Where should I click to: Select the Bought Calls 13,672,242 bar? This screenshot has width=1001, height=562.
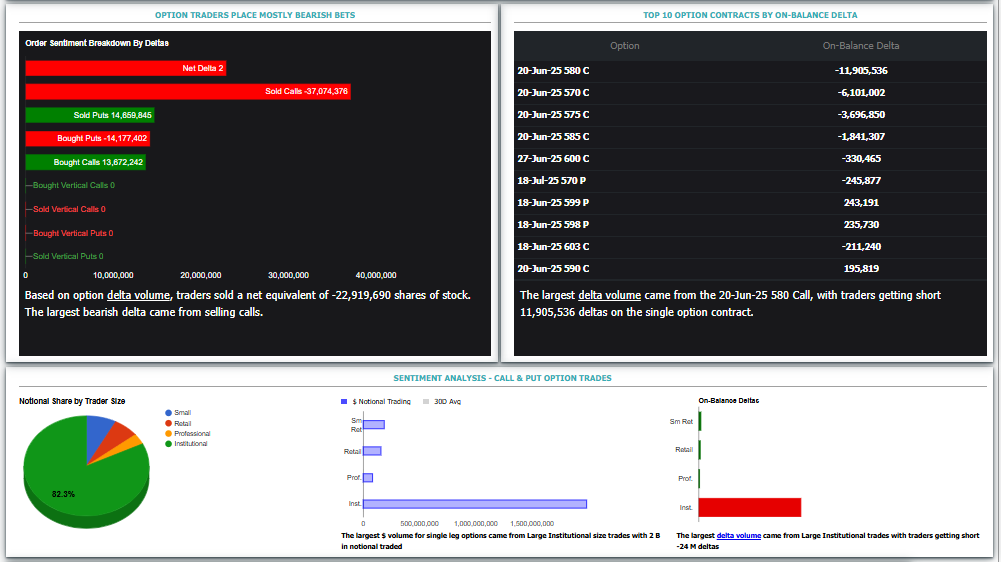(86, 162)
